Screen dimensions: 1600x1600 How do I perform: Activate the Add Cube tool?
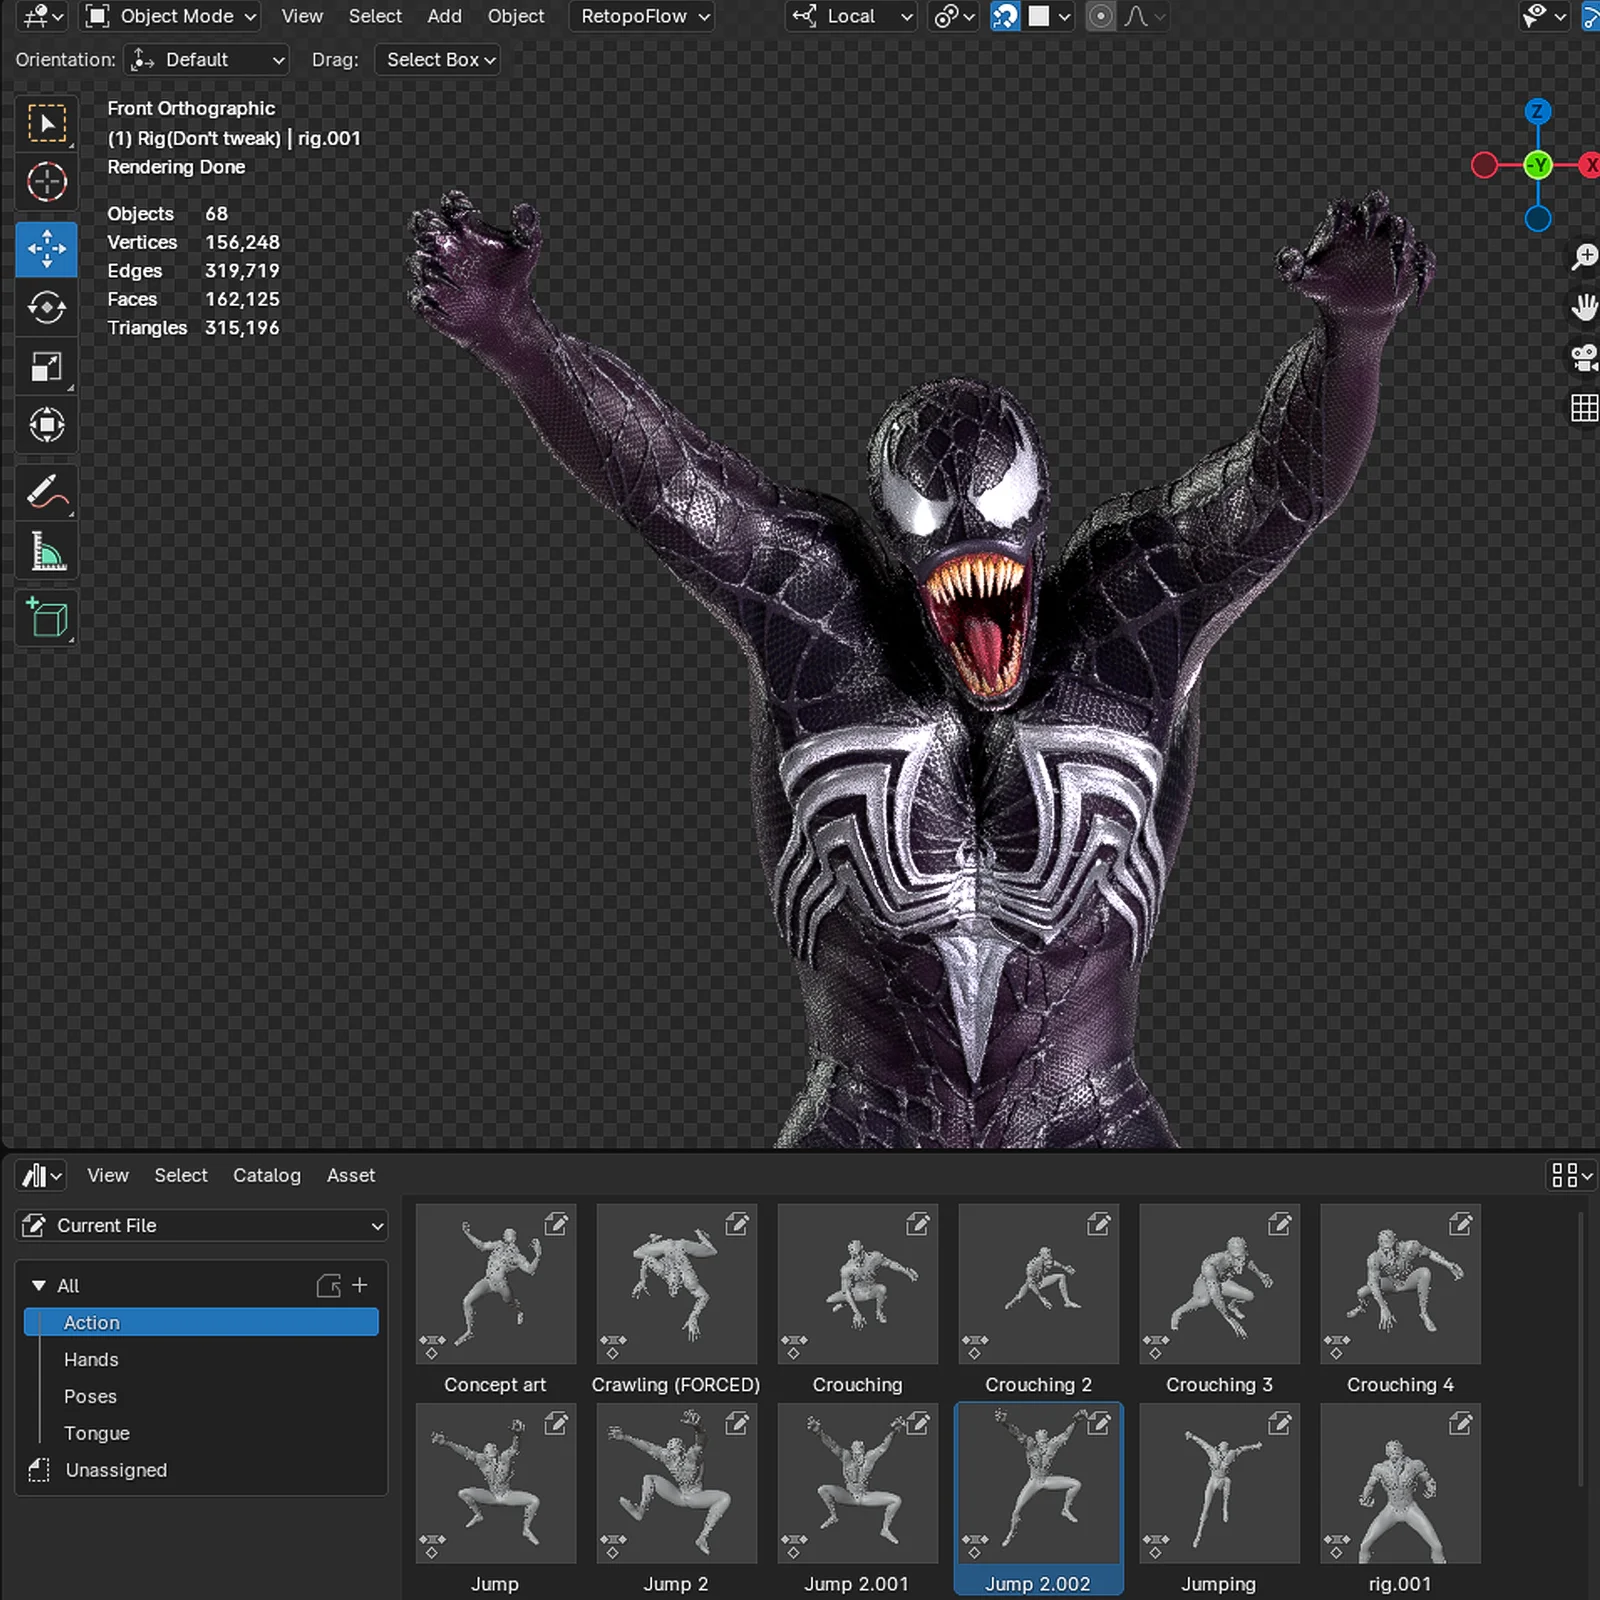click(46, 618)
